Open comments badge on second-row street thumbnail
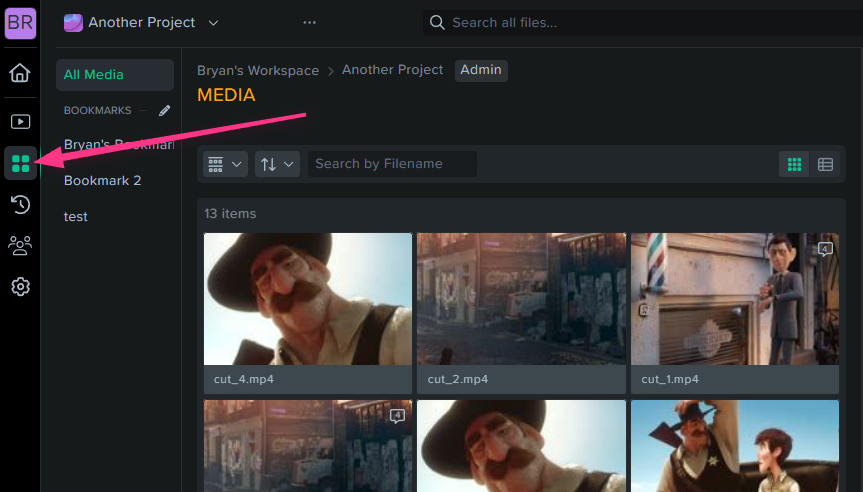 397,416
